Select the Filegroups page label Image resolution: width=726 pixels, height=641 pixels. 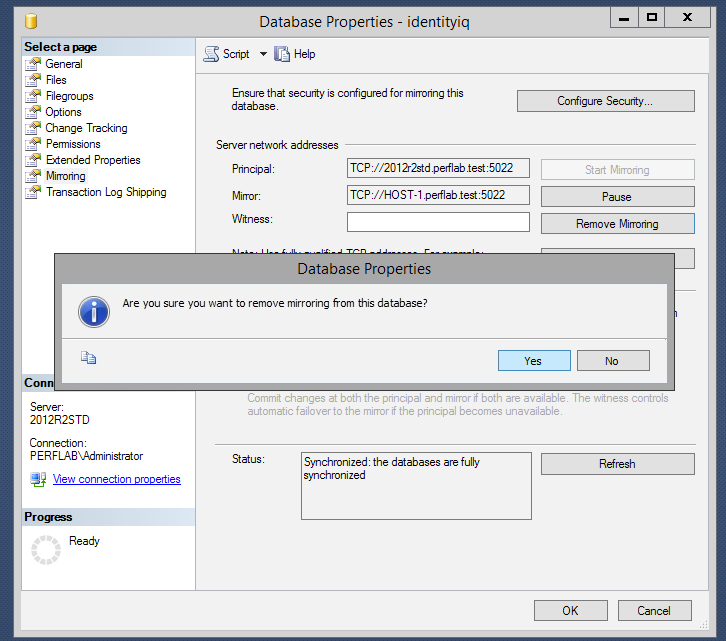(x=69, y=96)
